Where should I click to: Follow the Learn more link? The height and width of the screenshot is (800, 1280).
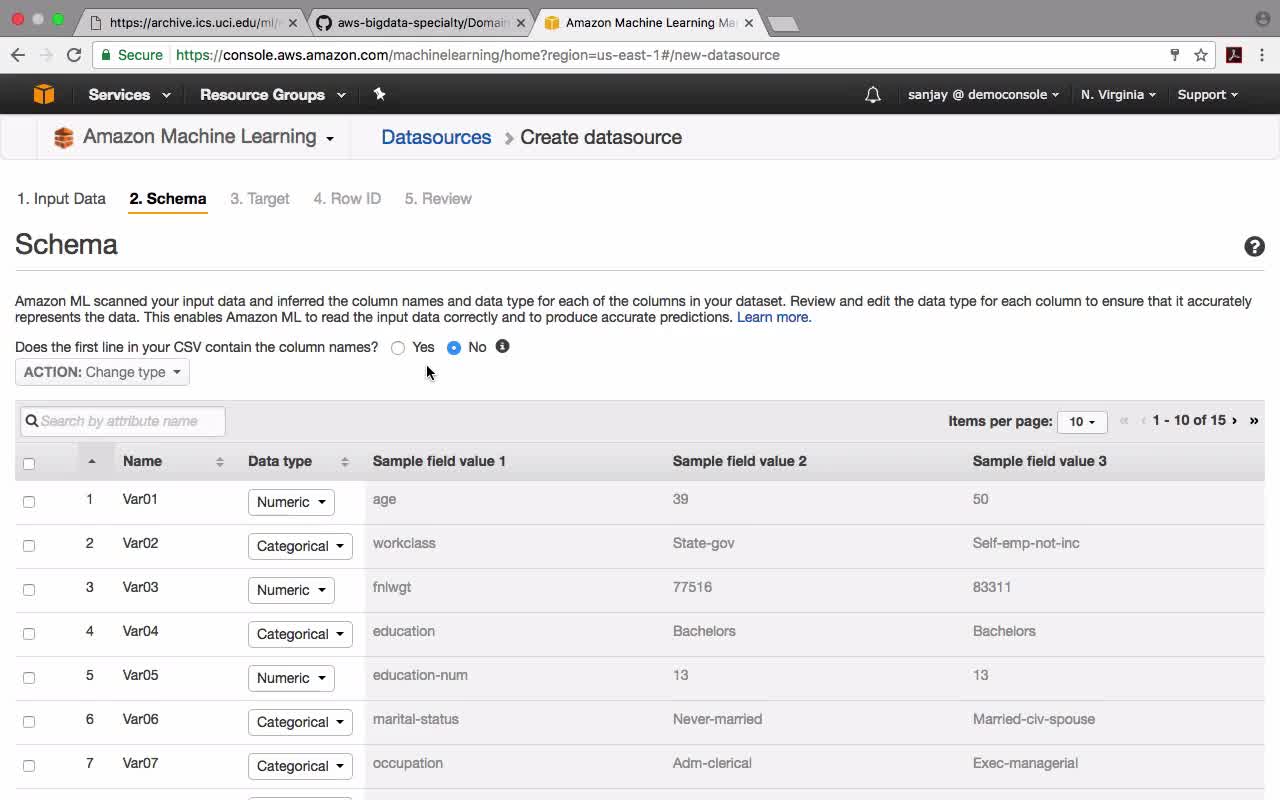tap(773, 317)
